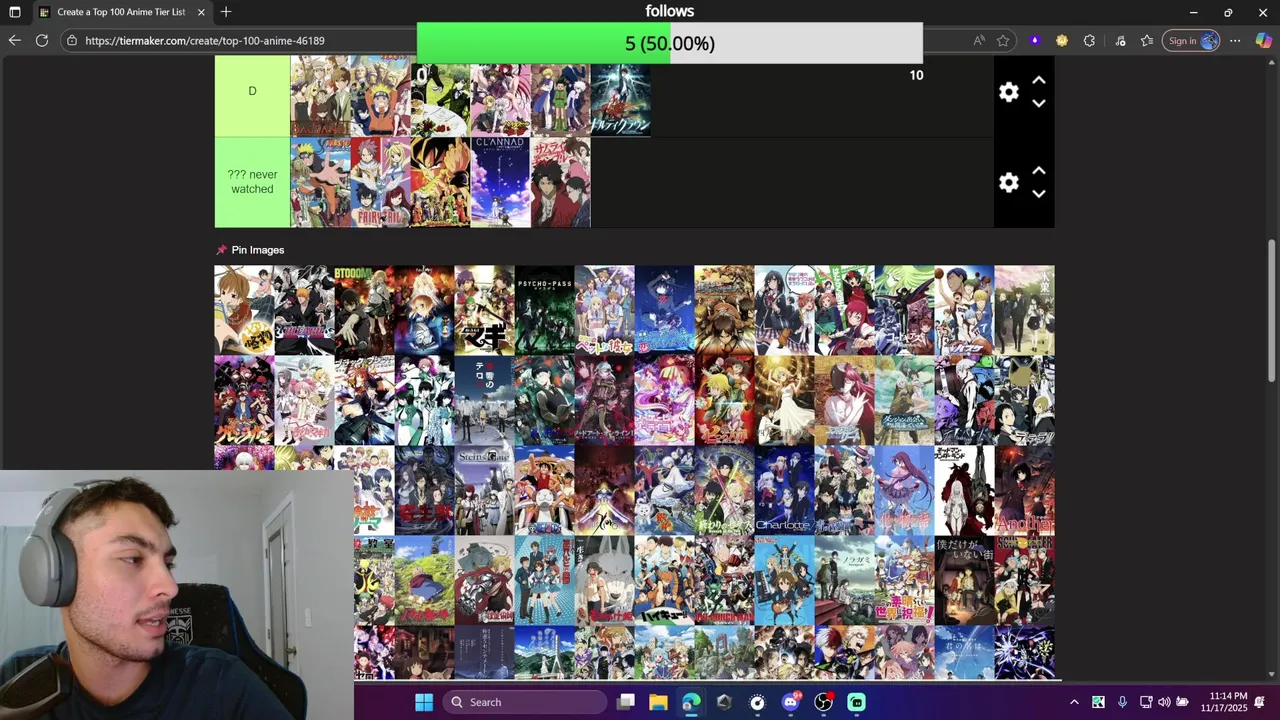
Task: Open the favorites list icon
Action: click(x=1147, y=41)
